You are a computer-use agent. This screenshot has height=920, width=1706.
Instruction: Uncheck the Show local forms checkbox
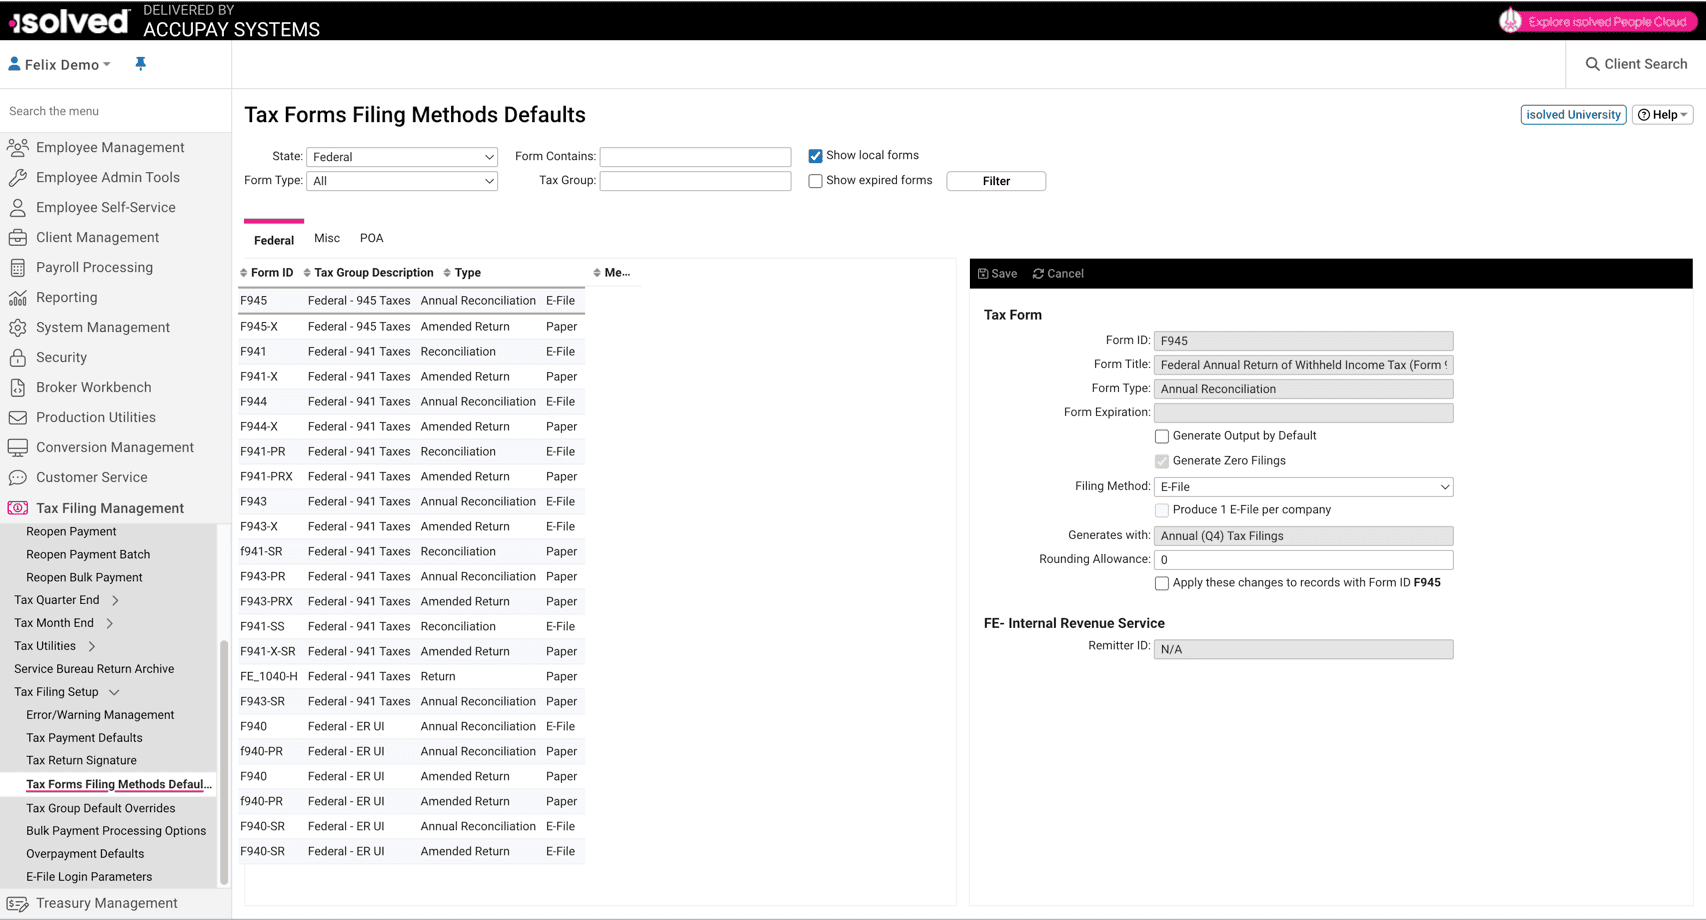pos(815,156)
